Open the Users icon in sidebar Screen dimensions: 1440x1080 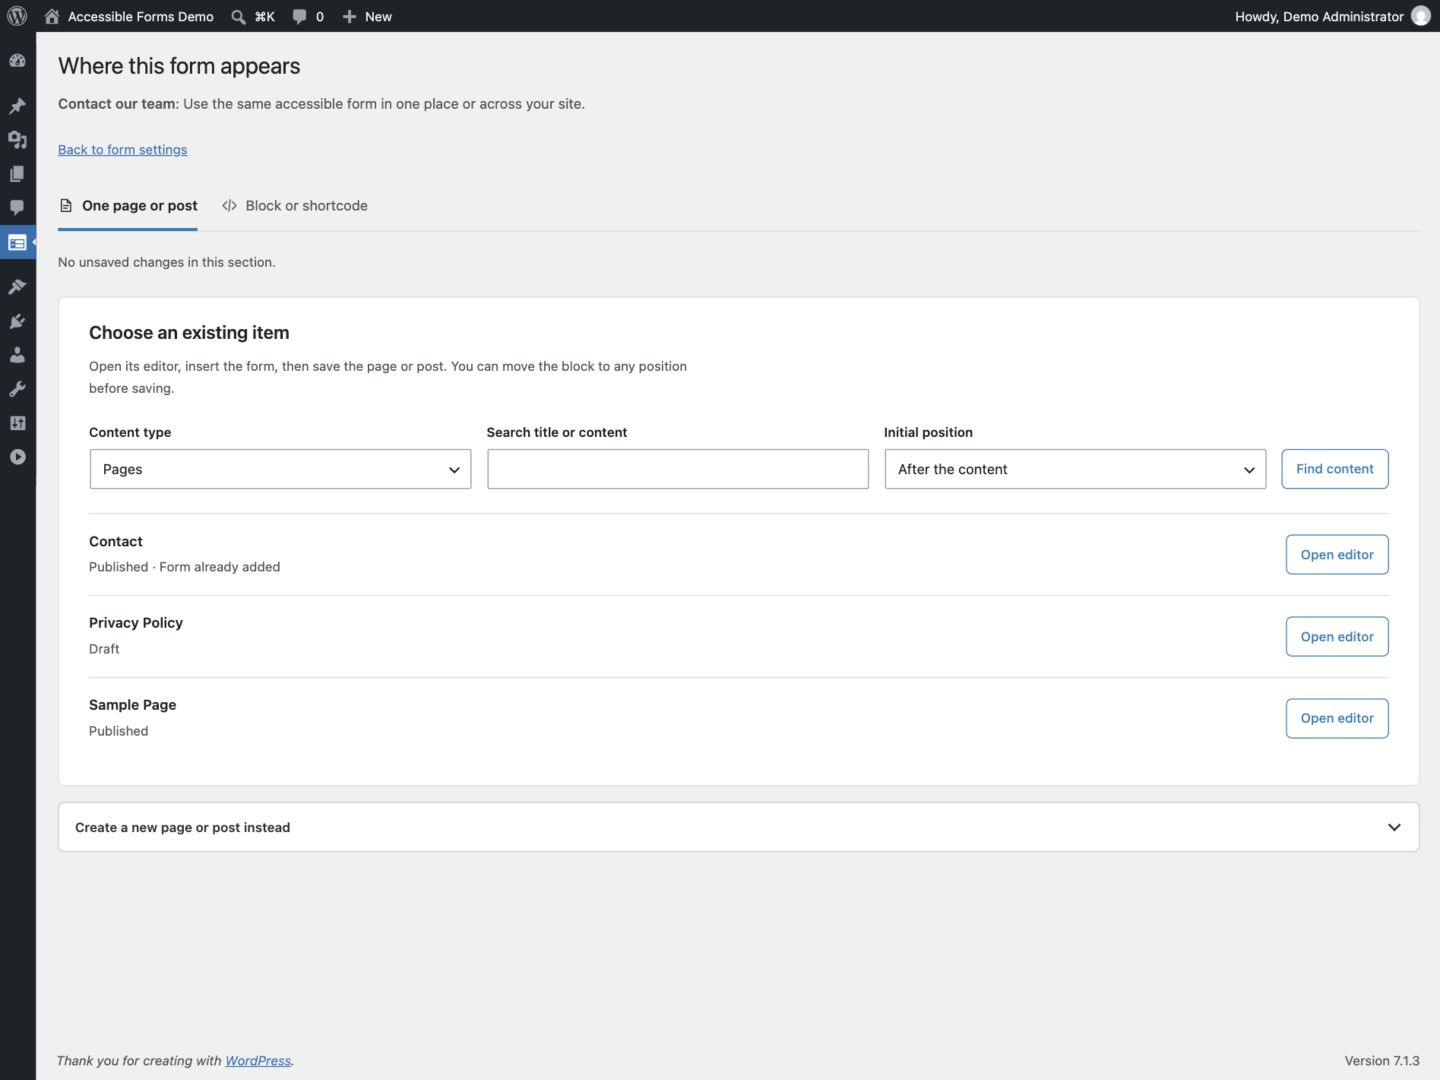(17, 355)
